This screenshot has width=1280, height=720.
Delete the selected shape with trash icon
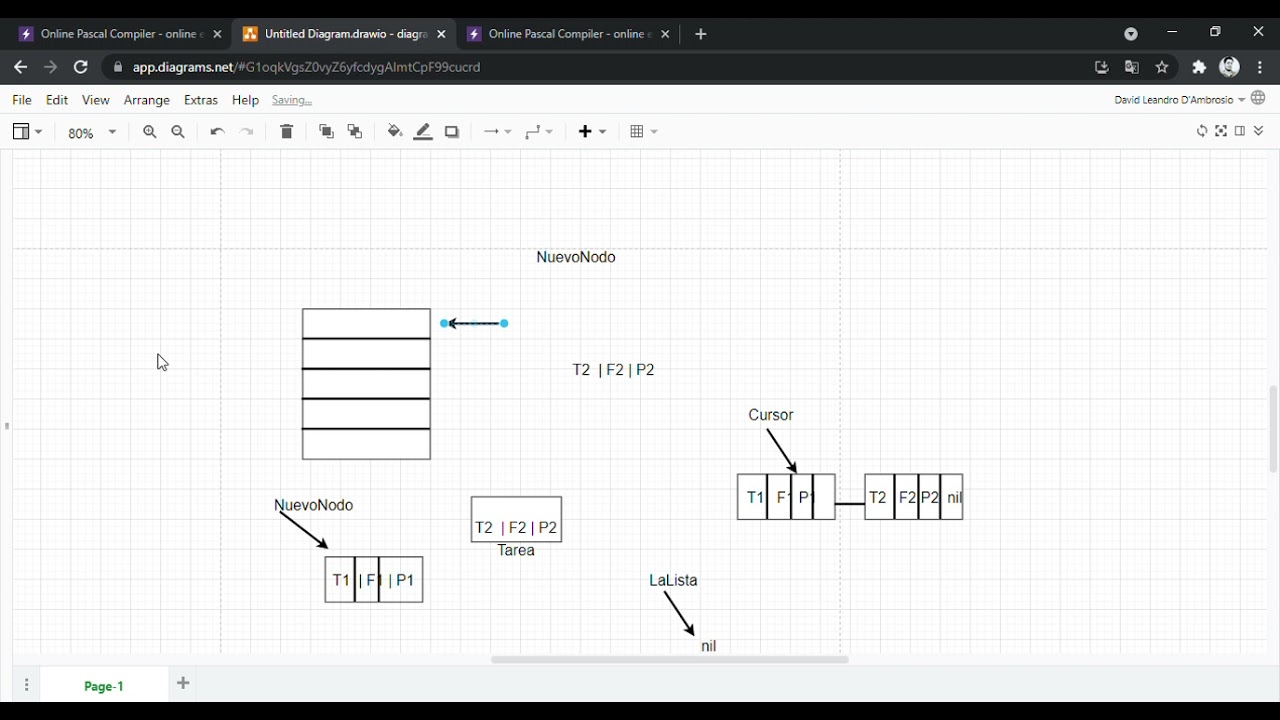(287, 132)
